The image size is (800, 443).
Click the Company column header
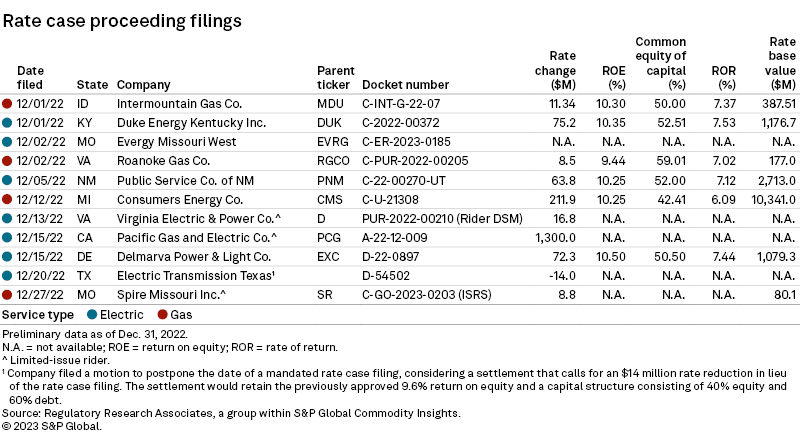pyautogui.click(x=143, y=85)
